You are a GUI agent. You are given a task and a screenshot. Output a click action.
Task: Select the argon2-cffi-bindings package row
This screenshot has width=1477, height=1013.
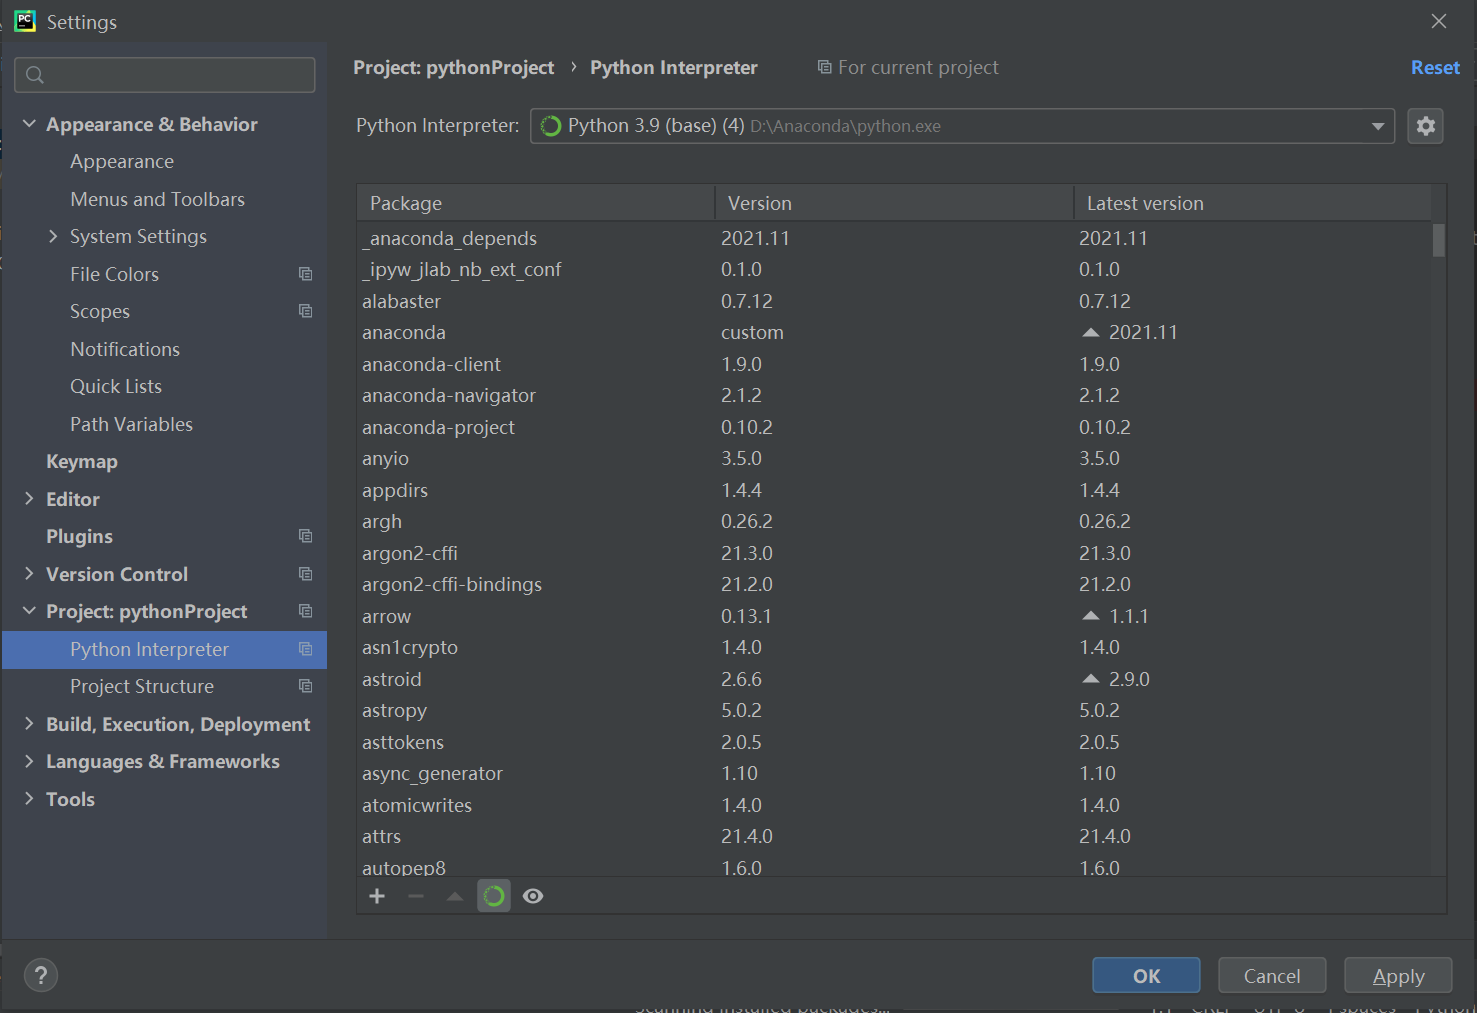coord(894,584)
